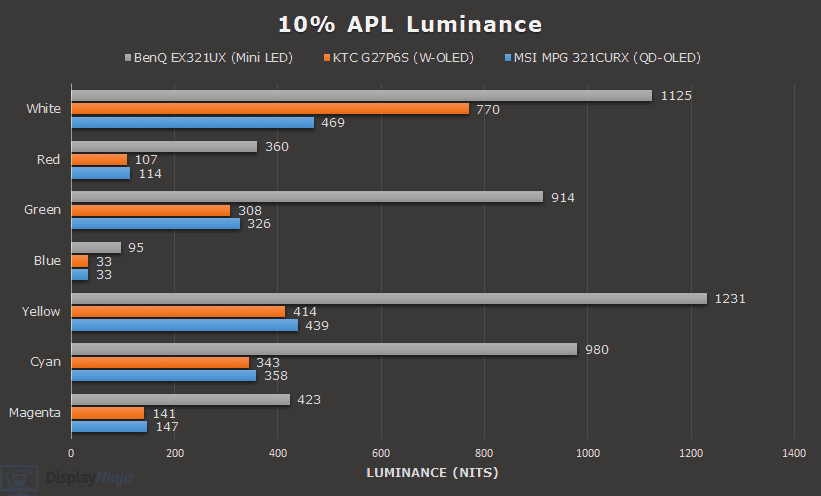Click the gray Magenta bar valued 423
The height and width of the screenshot is (496, 821).
(181, 400)
